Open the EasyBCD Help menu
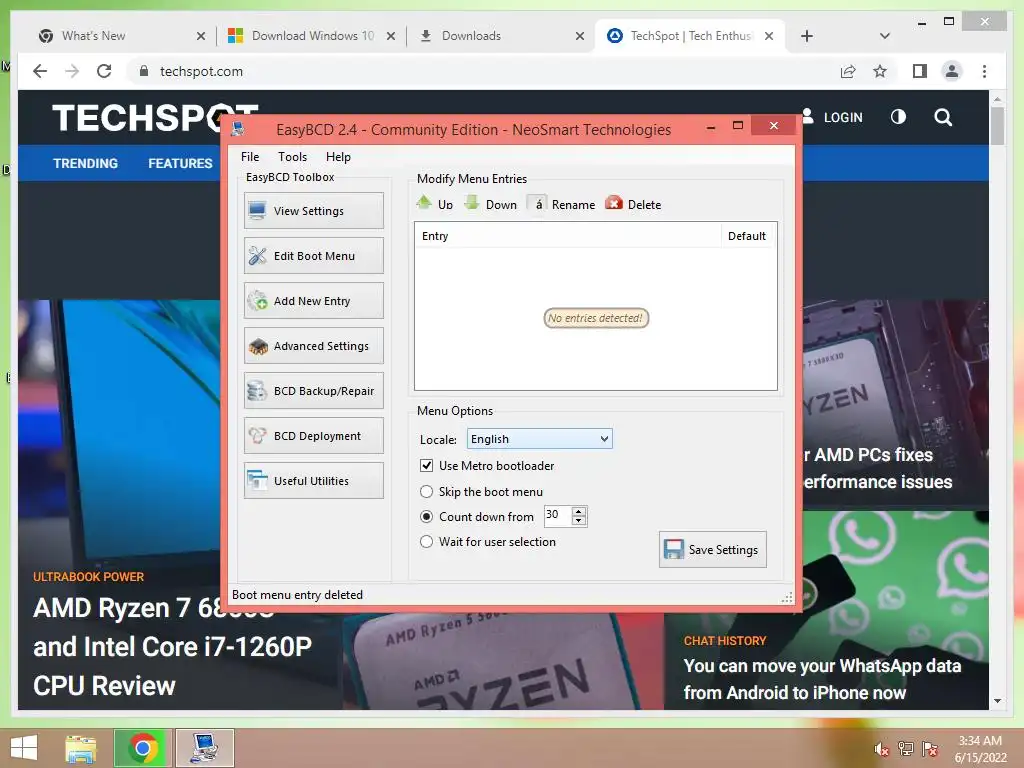Screen dimensions: 1024x768 point(338,157)
